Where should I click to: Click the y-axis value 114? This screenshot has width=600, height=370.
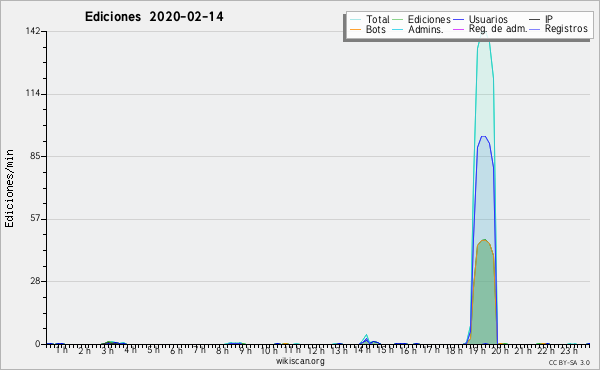pos(33,93)
